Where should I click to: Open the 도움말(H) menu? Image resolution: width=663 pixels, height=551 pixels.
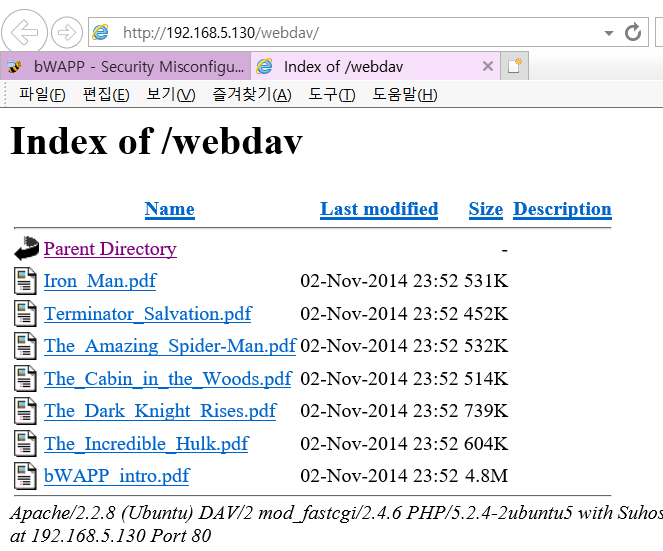pyautogui.click(x=405, y=94)
